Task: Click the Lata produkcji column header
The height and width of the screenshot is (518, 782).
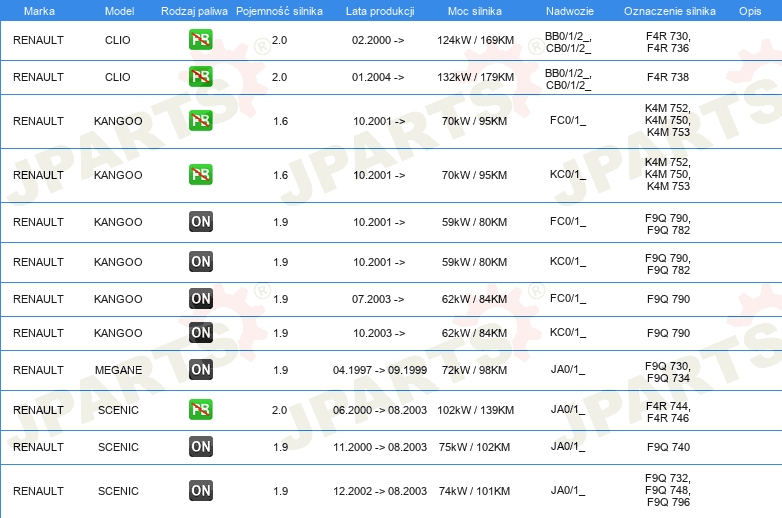Action: point(380,11)
